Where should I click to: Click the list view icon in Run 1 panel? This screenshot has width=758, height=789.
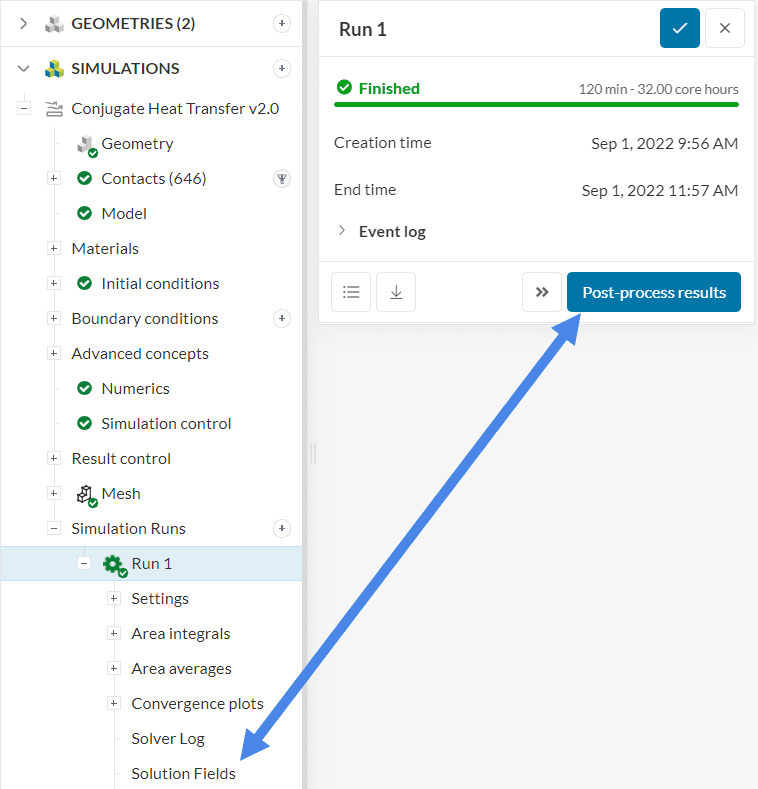click(351, 292)
